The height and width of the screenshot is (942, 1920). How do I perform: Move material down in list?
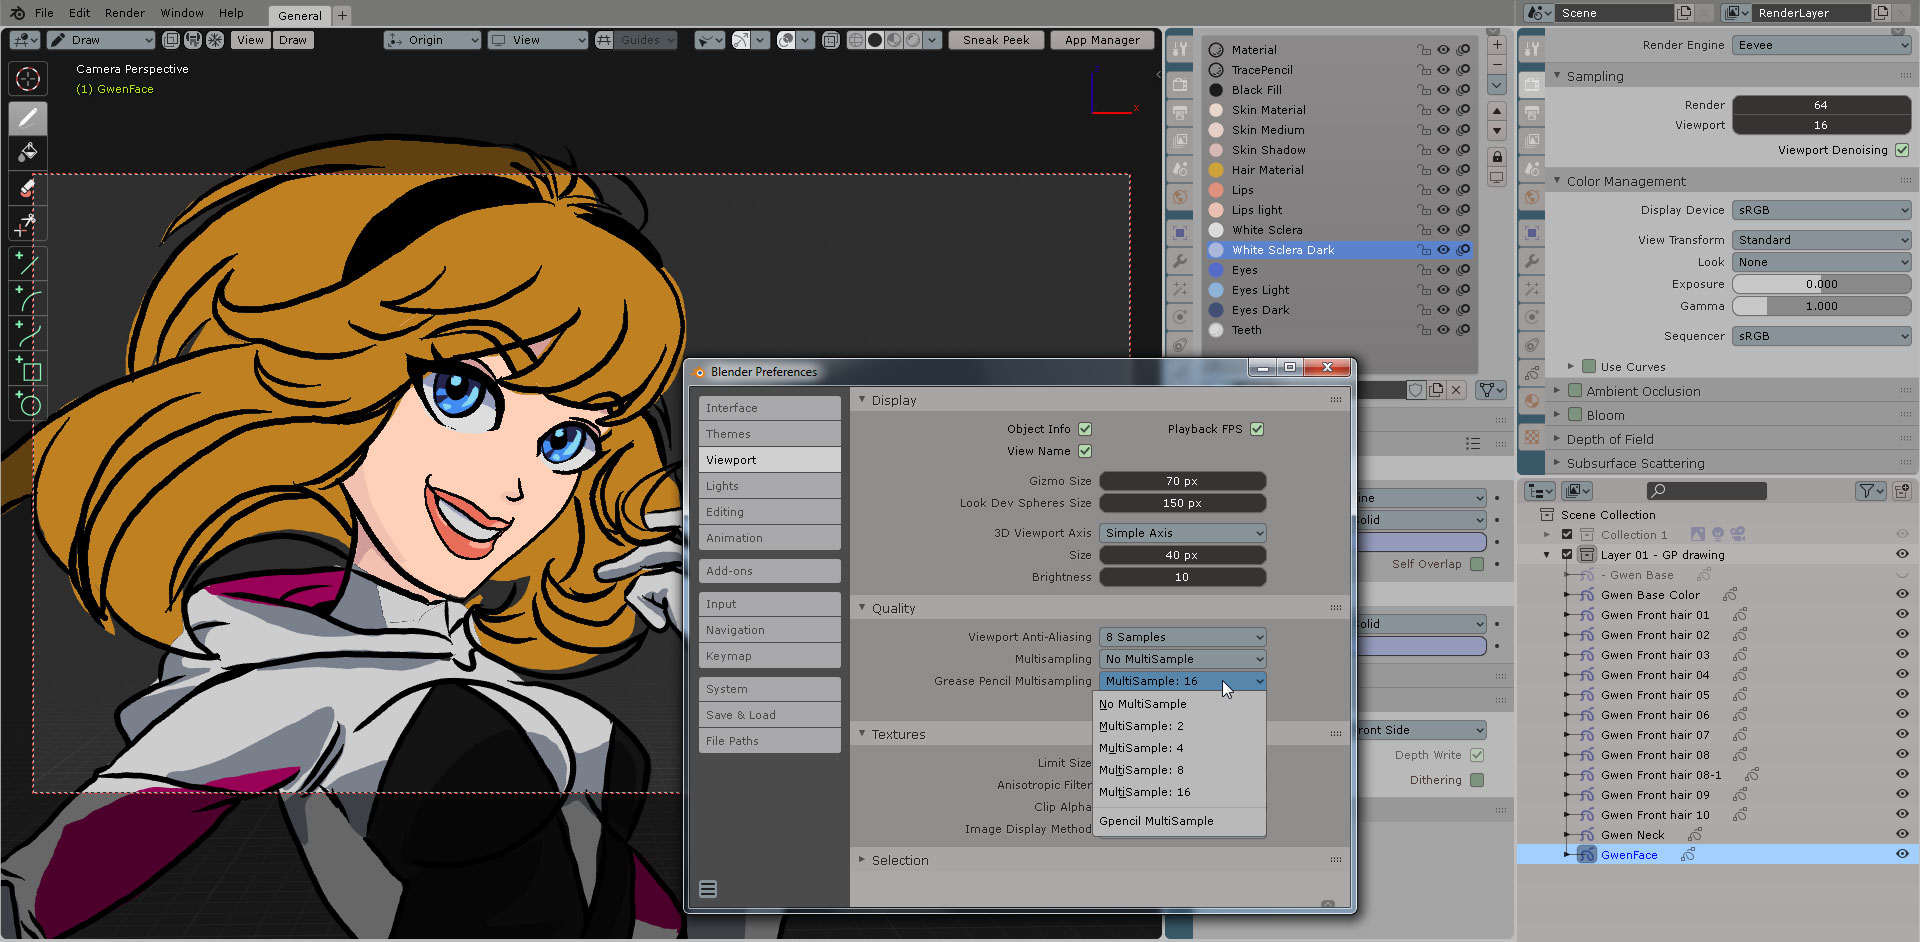click(x=1497, y=131)
